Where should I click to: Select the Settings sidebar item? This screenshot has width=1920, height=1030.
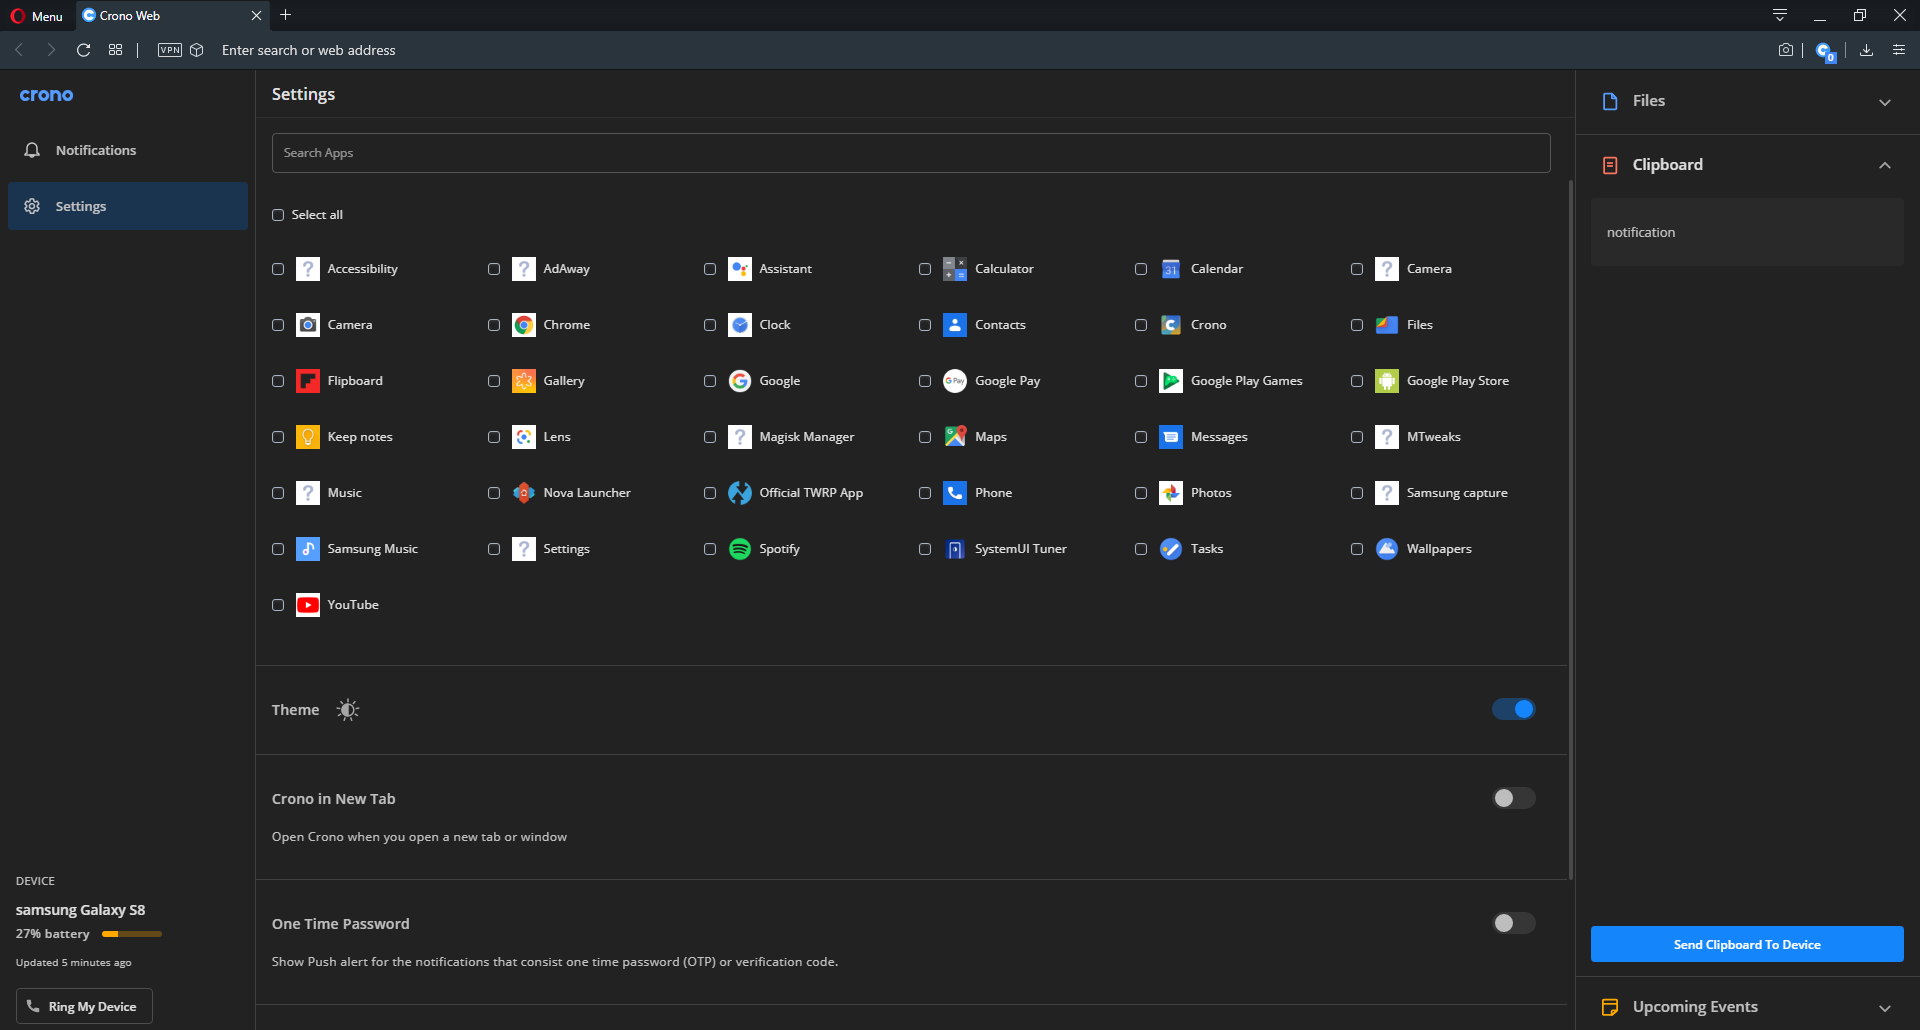[x=128, y=206]
